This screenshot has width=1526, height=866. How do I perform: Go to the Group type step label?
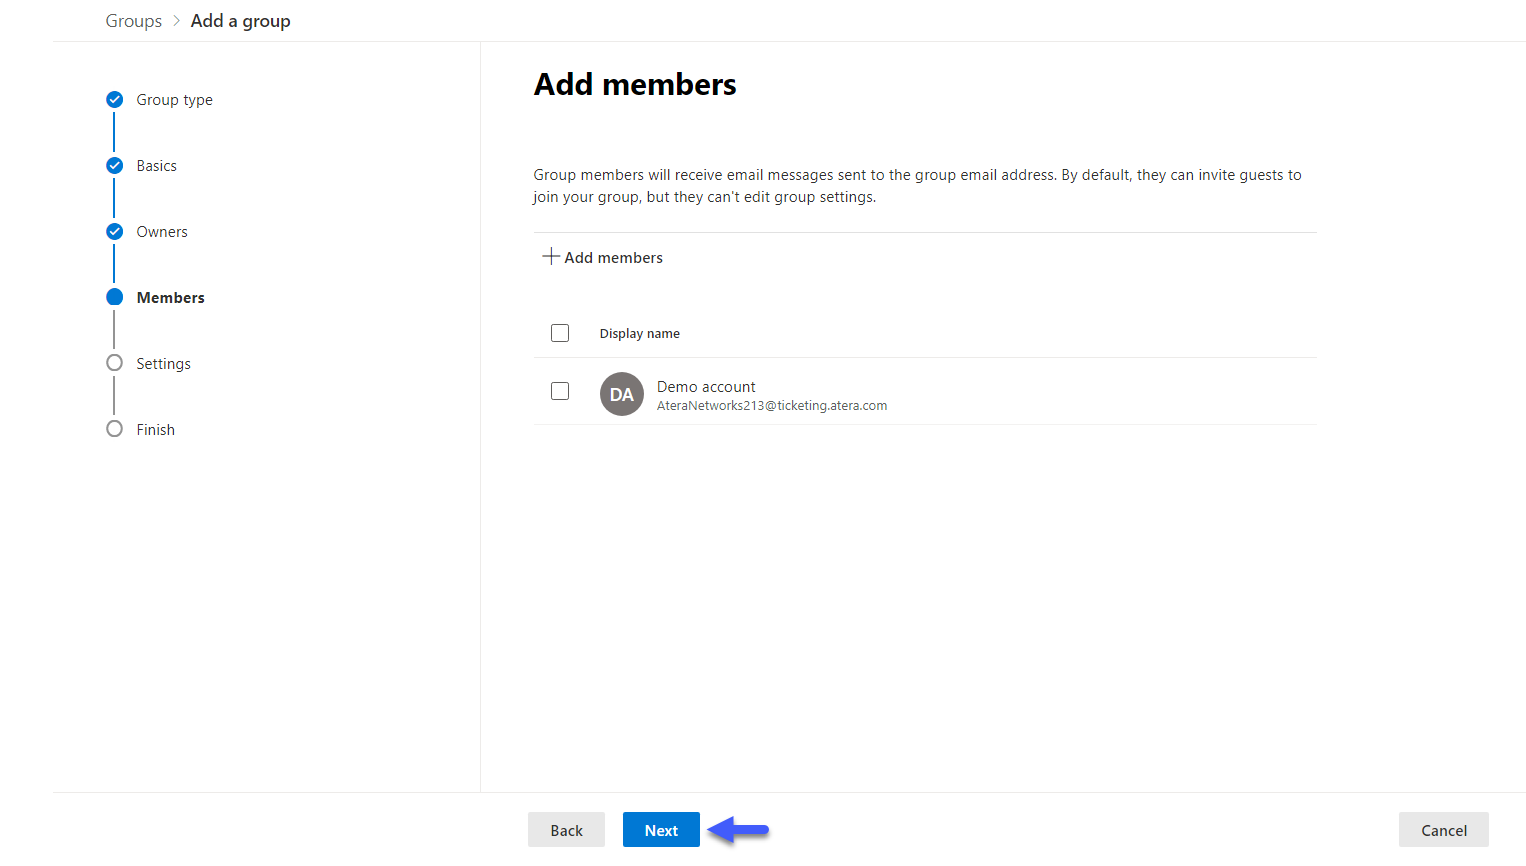tap(175, 100)
